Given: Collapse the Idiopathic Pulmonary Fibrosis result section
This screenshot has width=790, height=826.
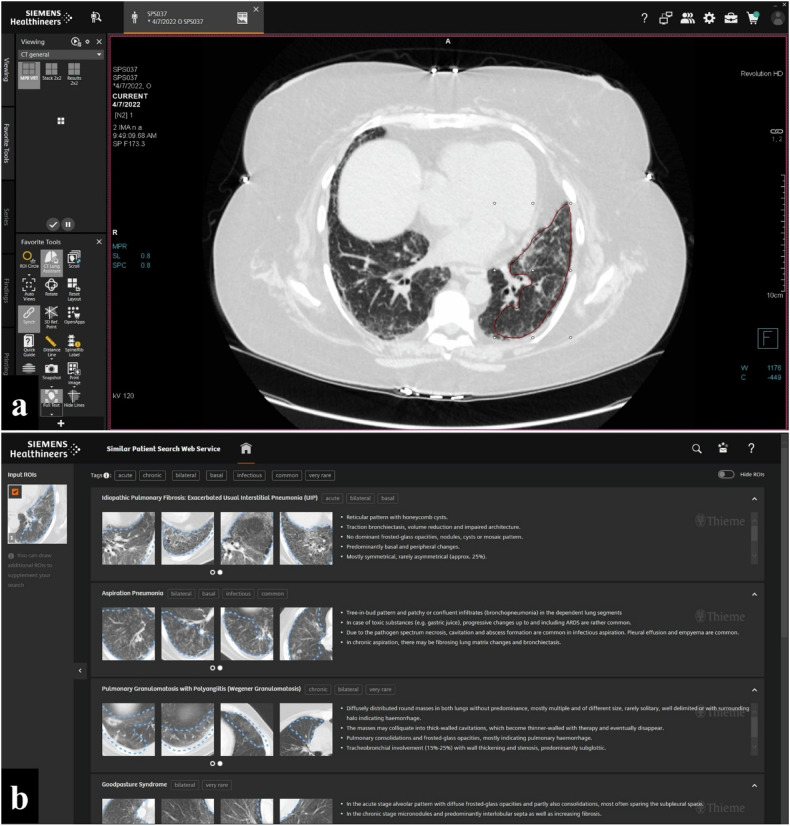Looking at the screenshot, I should pos(754,498).
